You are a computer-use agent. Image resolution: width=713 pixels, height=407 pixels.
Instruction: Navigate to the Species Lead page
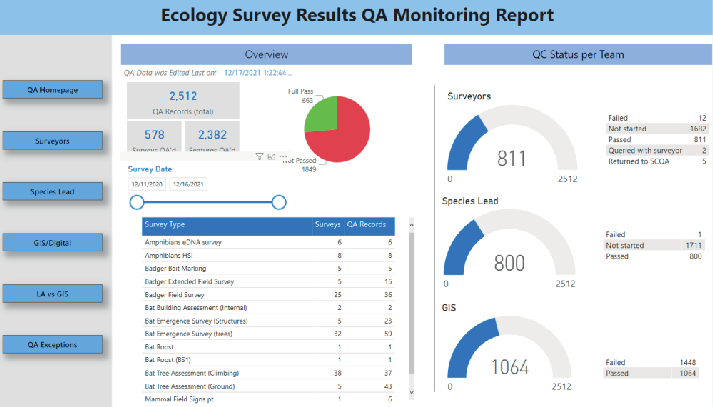click(x=53, y=191)
